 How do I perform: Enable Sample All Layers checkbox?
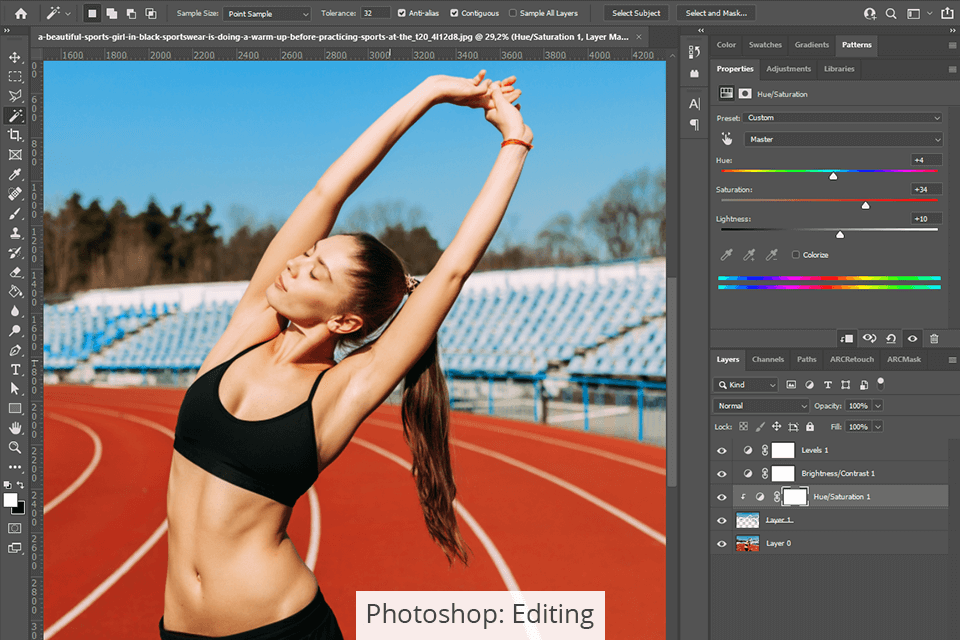pos(513,14)
